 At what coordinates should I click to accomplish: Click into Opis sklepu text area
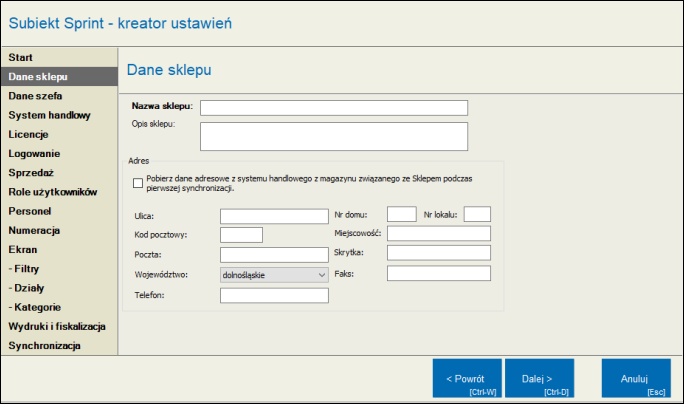click(334, 137)
